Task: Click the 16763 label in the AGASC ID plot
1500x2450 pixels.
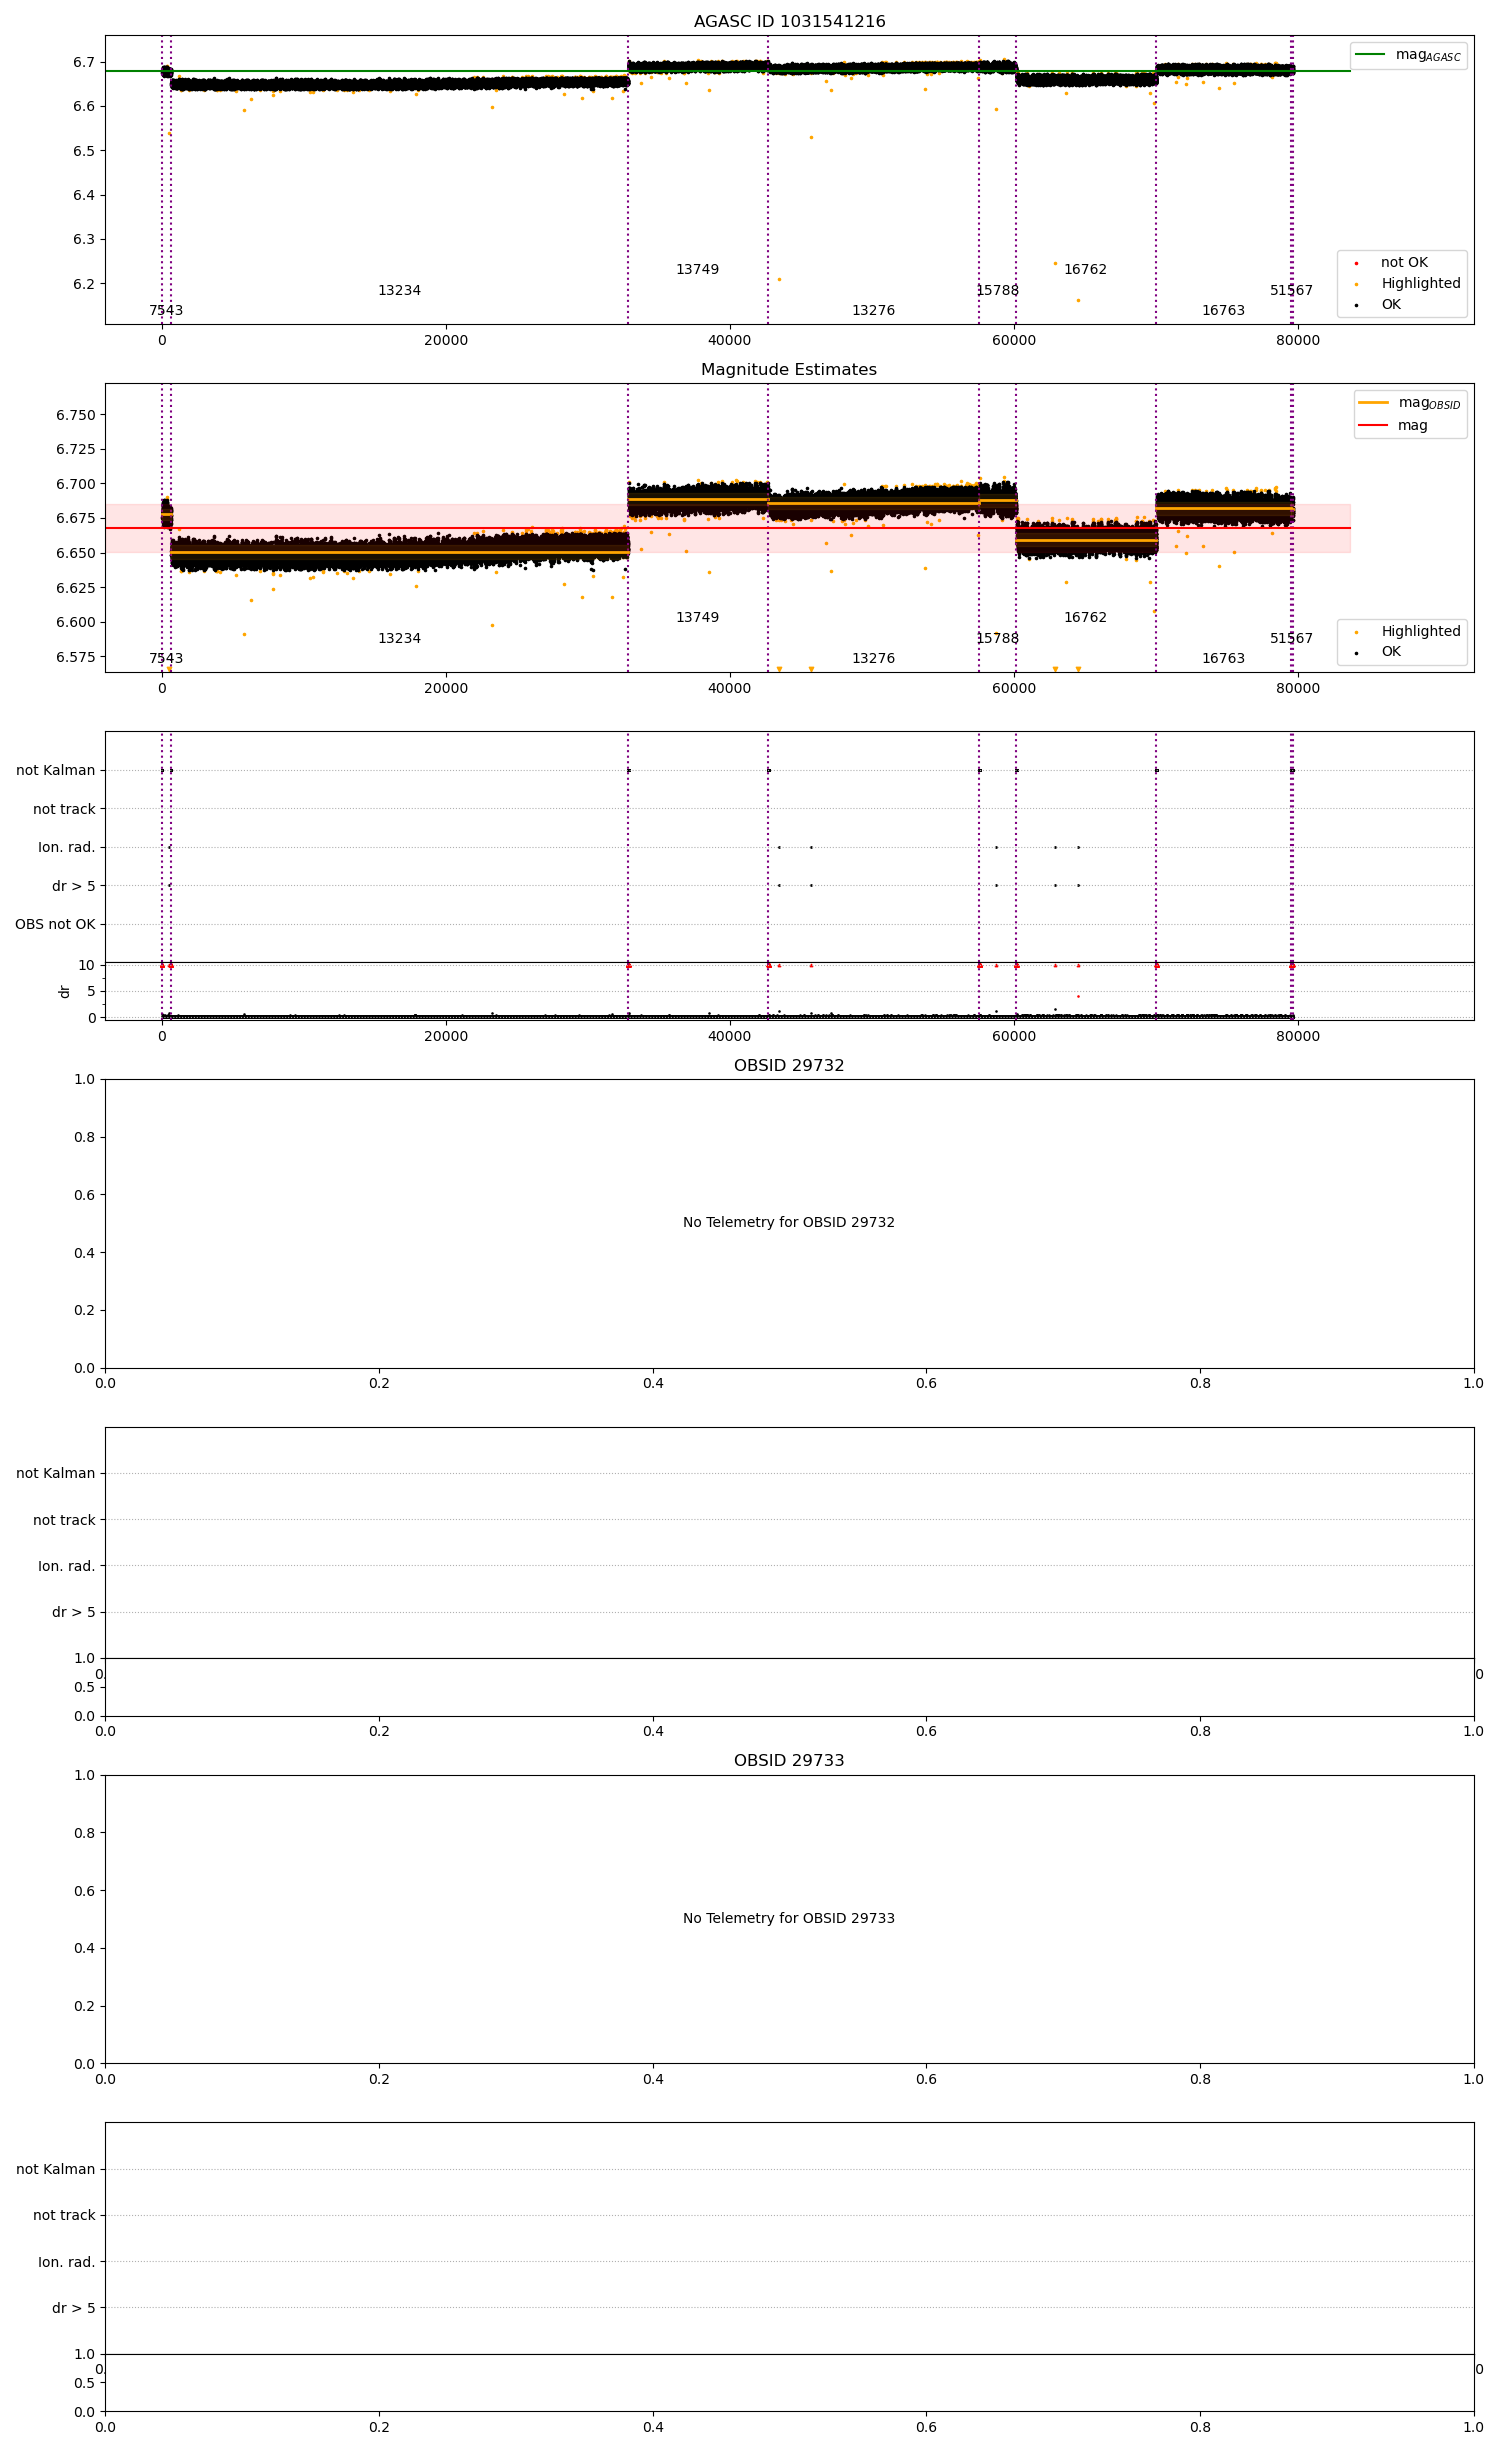Action: (1223, 311)
